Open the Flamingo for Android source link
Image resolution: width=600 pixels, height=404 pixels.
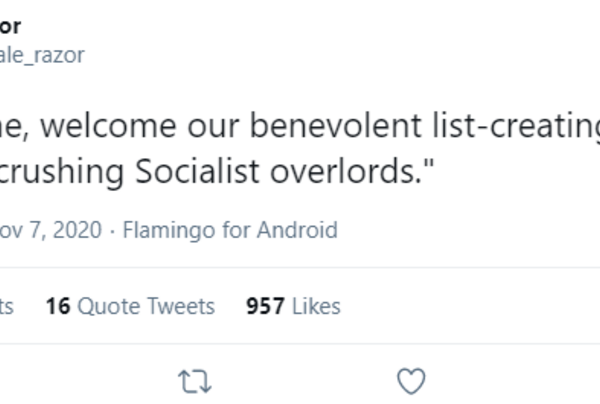(x=229, y=230)
